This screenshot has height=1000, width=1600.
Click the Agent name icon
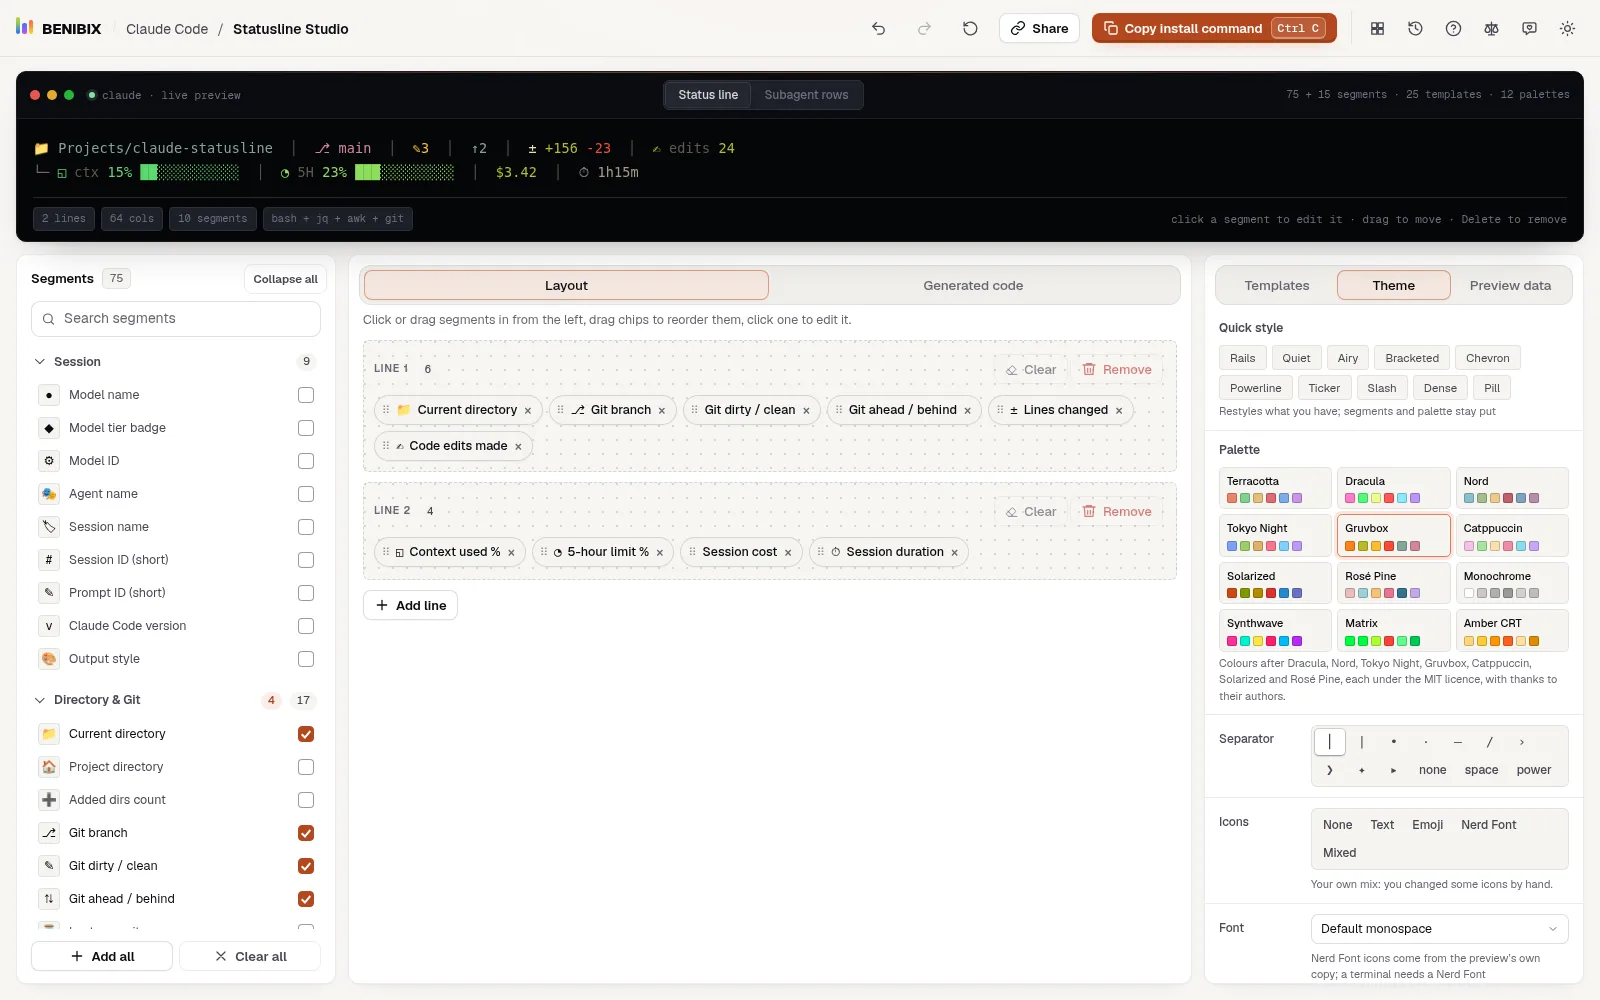49,494
